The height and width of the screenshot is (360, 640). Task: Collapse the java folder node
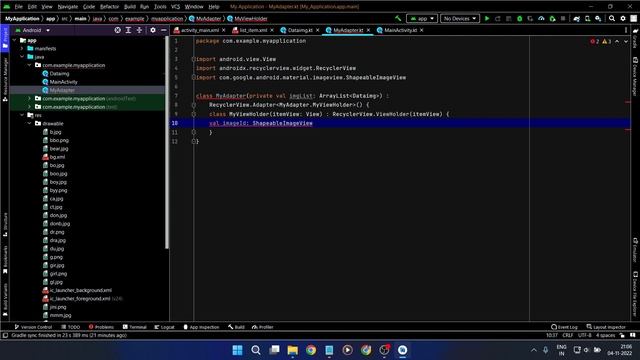point(22,57)
